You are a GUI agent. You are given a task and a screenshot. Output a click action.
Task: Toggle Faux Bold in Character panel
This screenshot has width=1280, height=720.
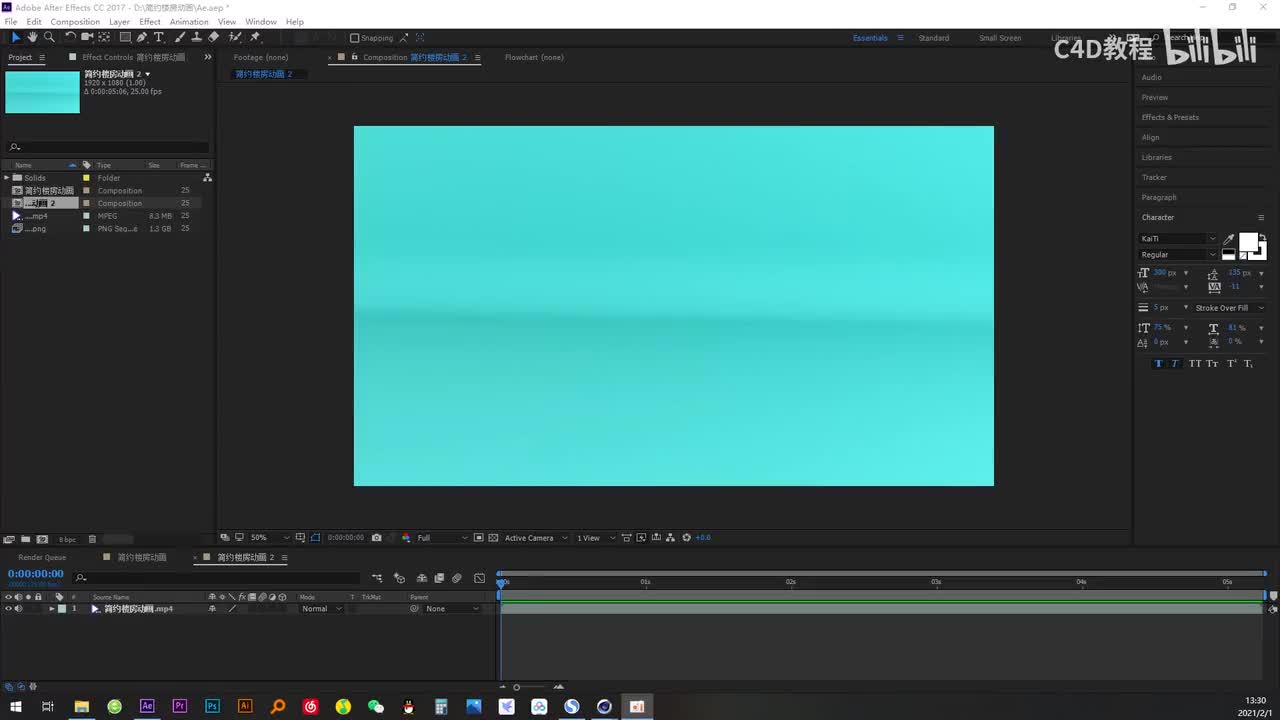[x=1158, y=364]
